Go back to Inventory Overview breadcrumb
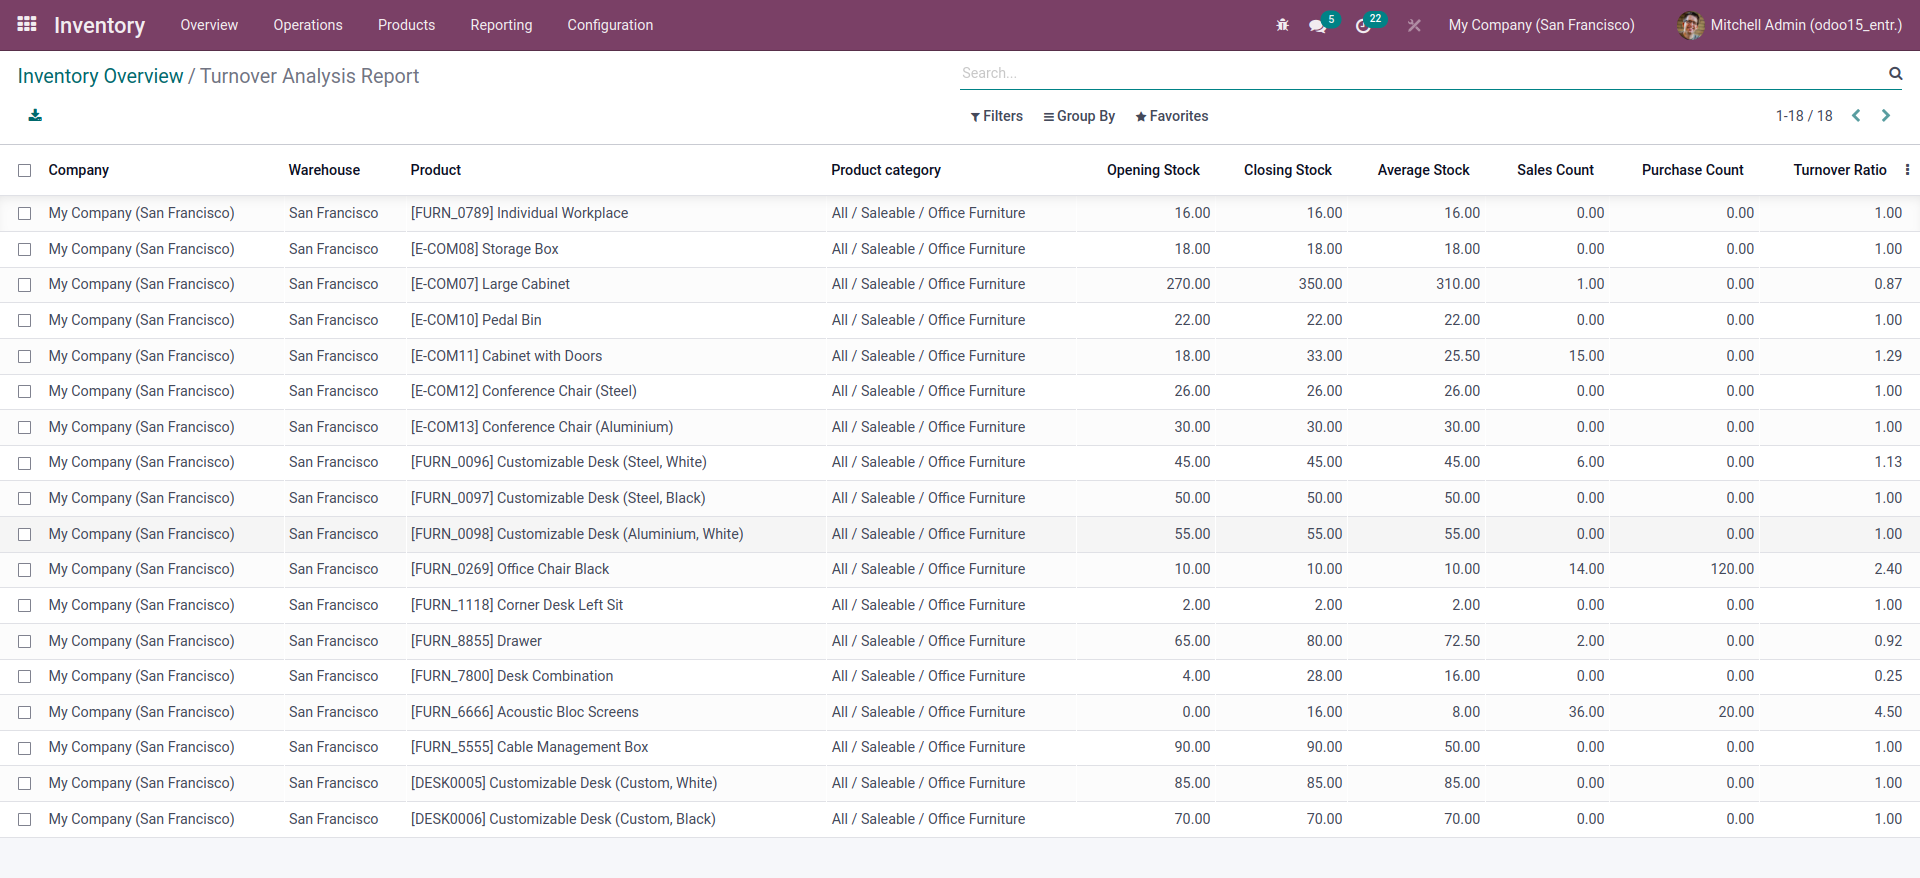1920x878 pixels. (100, 76)
